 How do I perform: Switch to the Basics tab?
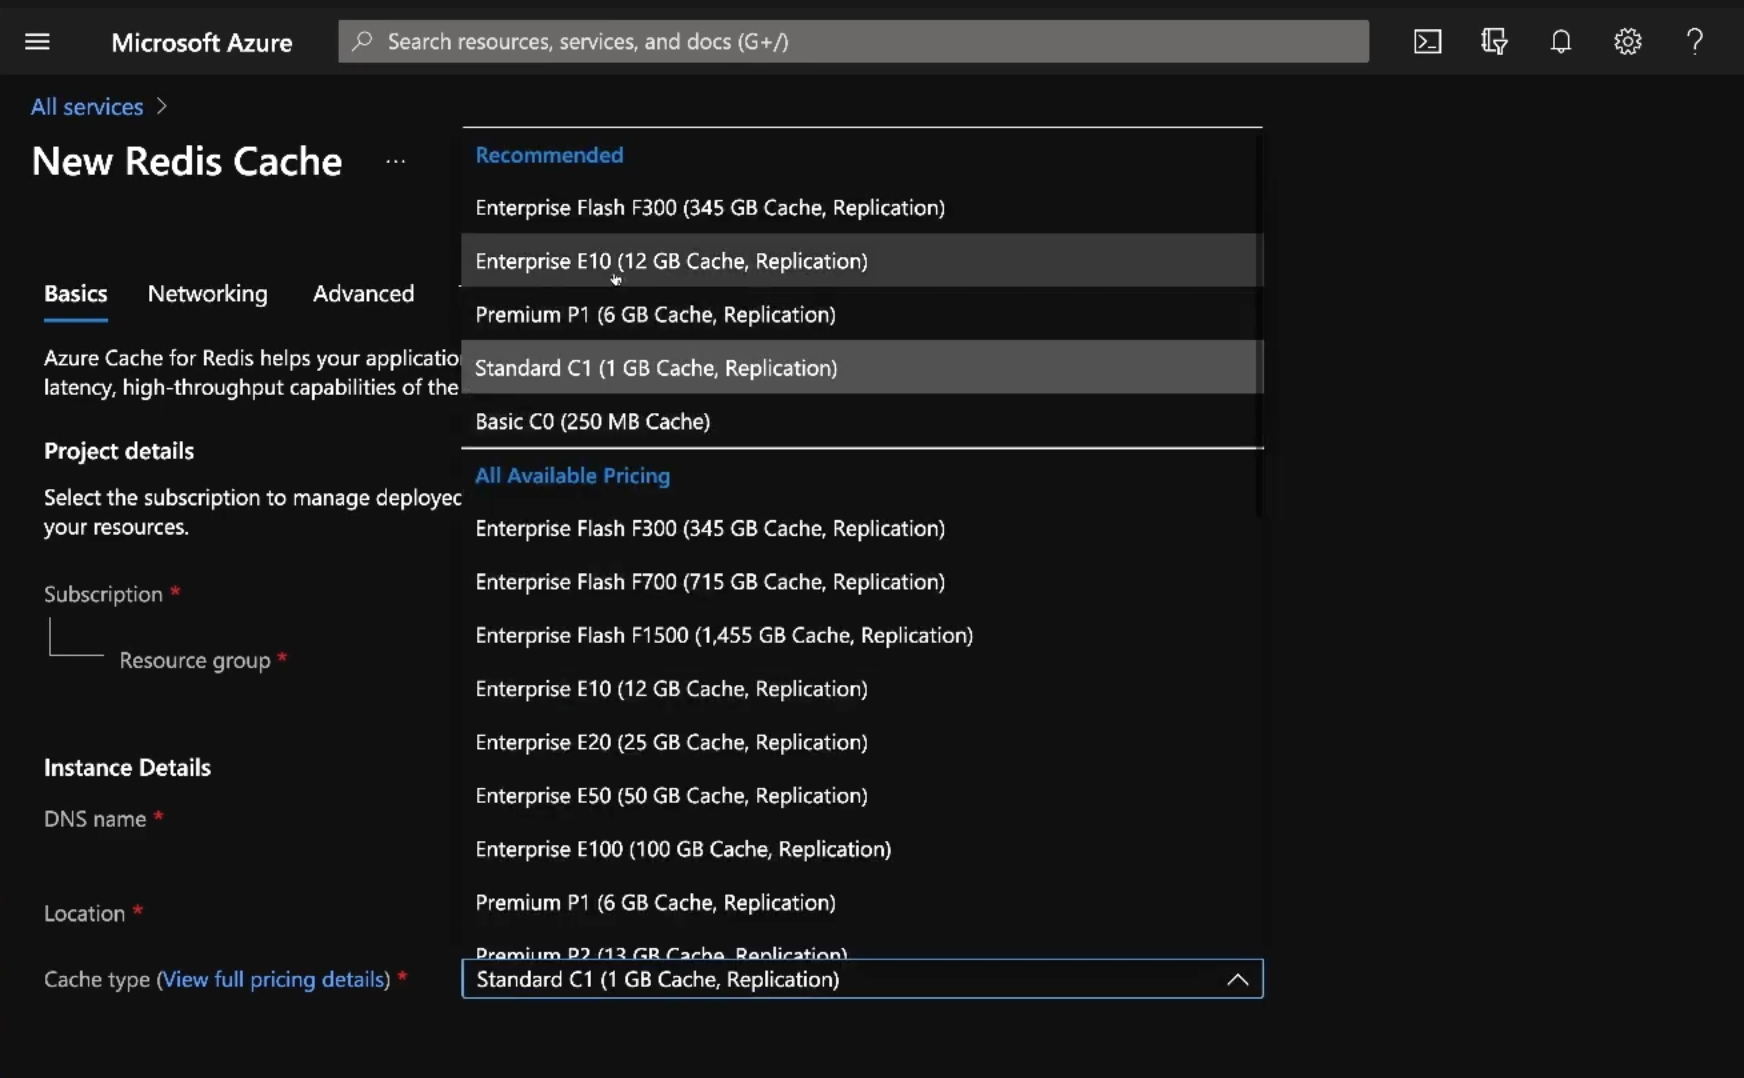click(76, 293)
